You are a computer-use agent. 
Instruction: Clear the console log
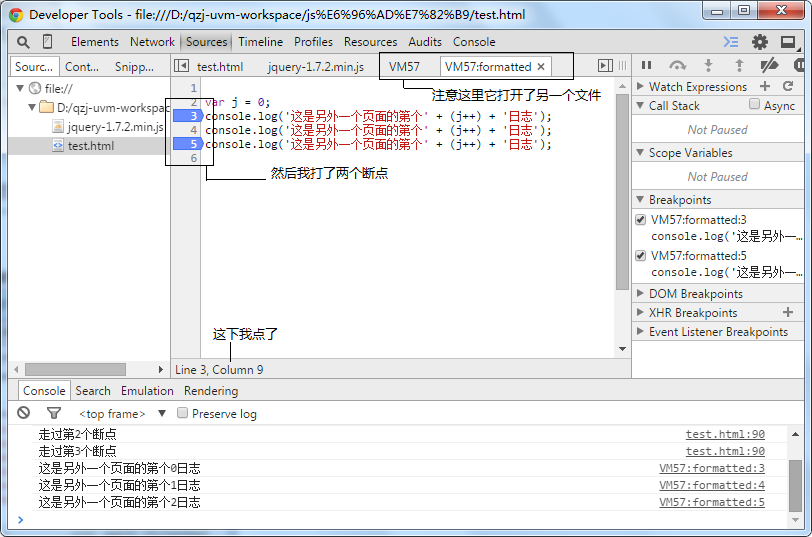(x=23, y=413)
